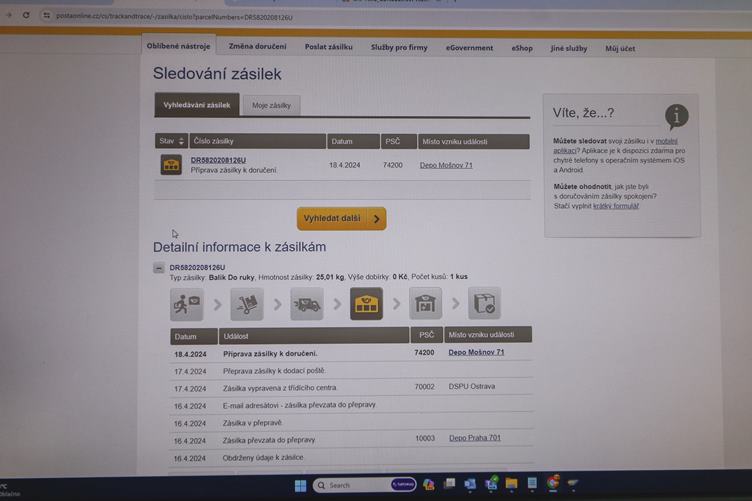752x501 pixels.
Task: Click the 'Detailní informace k zásilkám' heading
Action: tap(239, 247)
